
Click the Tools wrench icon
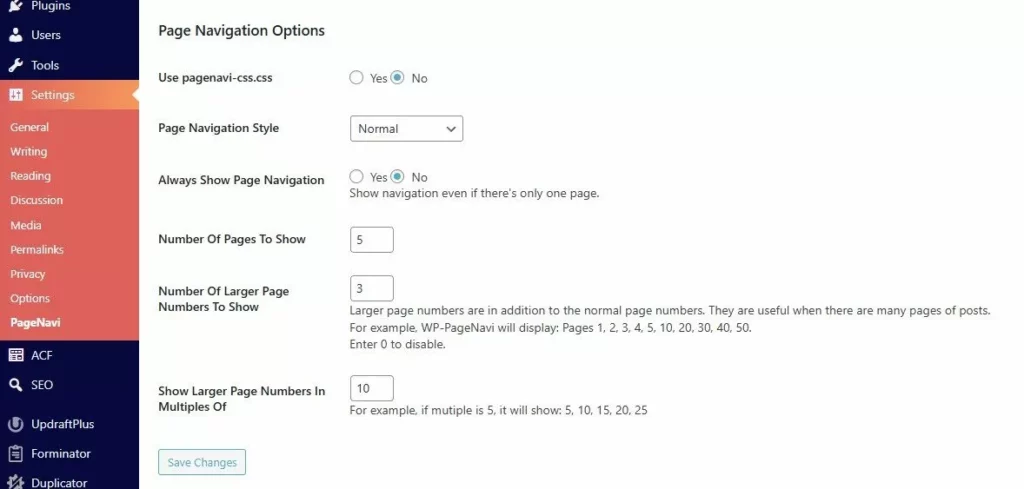pyautogui.click(x=15, y=65)
